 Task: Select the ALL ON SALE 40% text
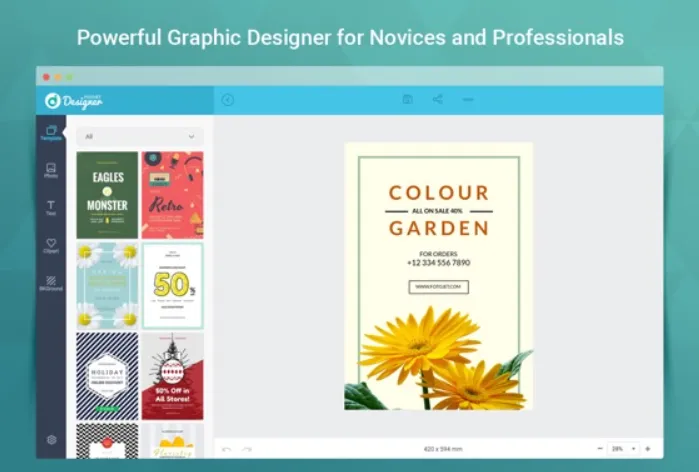437,211
